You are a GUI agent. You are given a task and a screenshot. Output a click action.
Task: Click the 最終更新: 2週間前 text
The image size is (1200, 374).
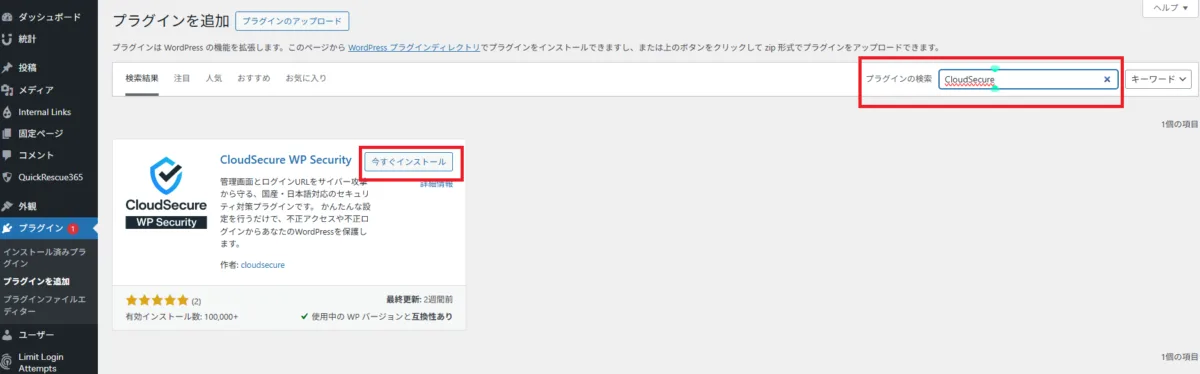point(419,299)
